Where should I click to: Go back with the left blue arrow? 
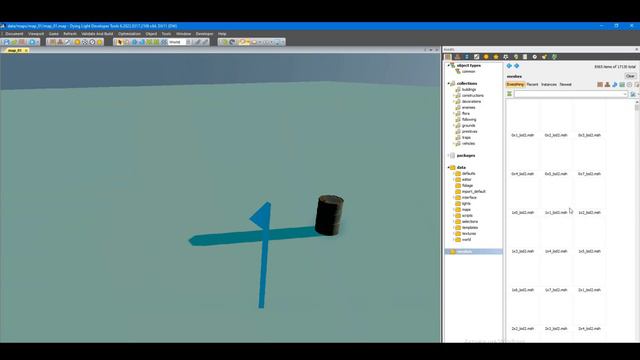pyautogui.click(x=509, y=66)
